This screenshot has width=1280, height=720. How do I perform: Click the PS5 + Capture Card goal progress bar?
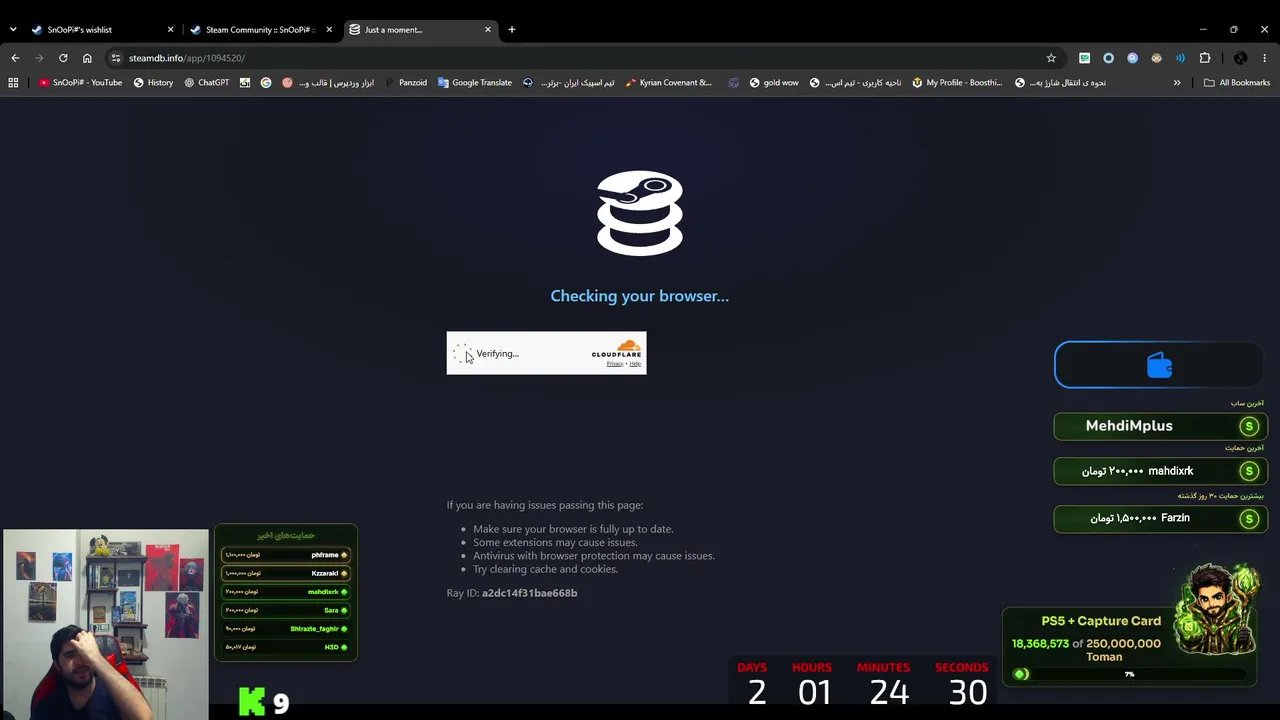[x=1130, y=674]
